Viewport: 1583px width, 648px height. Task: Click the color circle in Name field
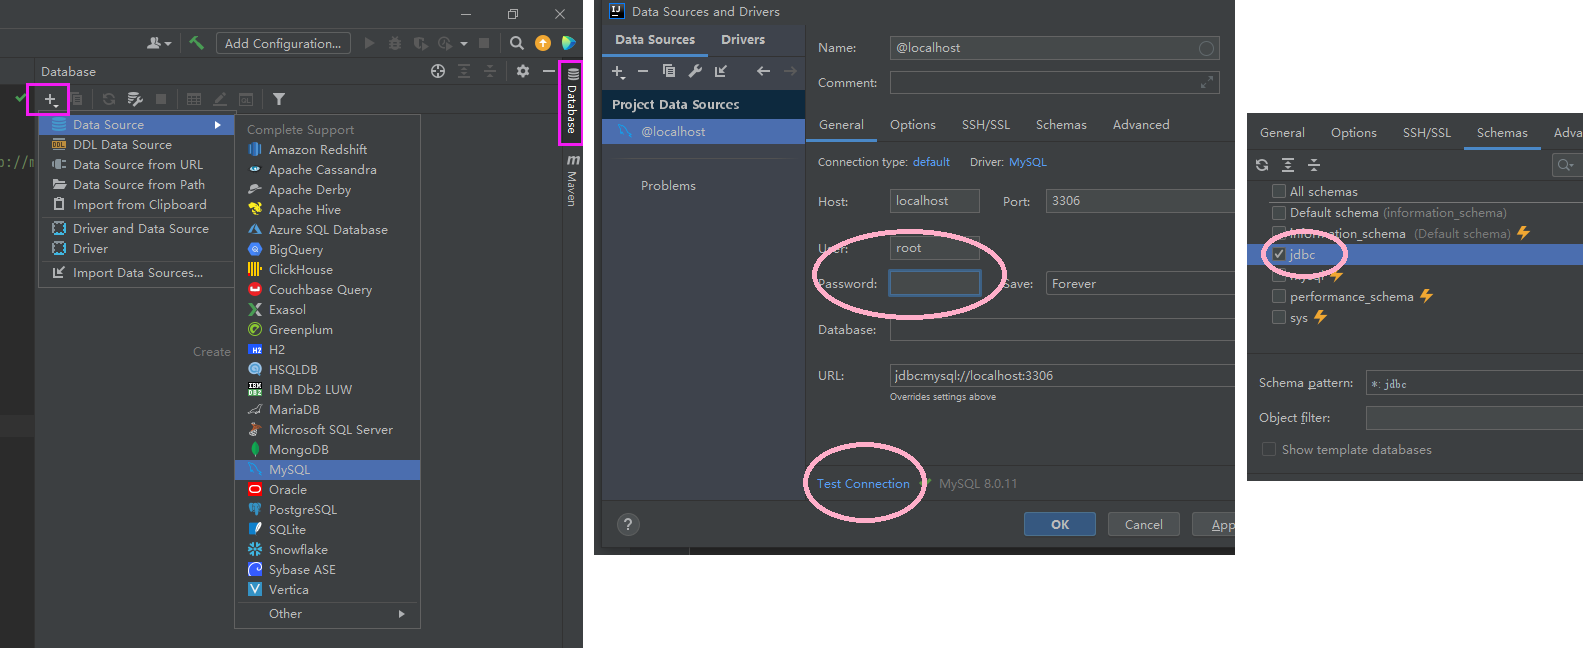[x=1206, y=48]
